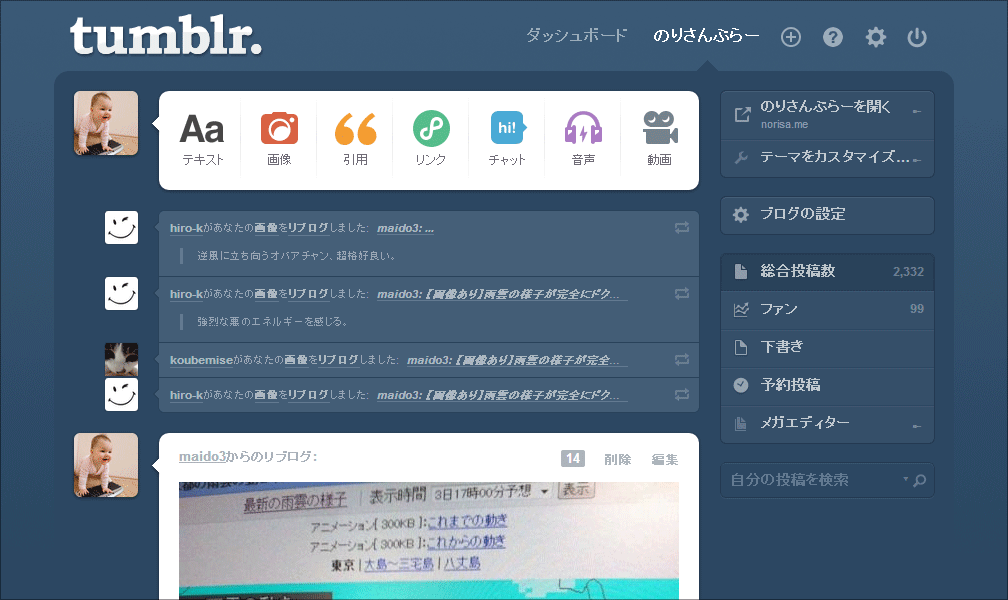Click gear icon beside ブログの設定
The image size is (1008, 600).
pos(741,215)
